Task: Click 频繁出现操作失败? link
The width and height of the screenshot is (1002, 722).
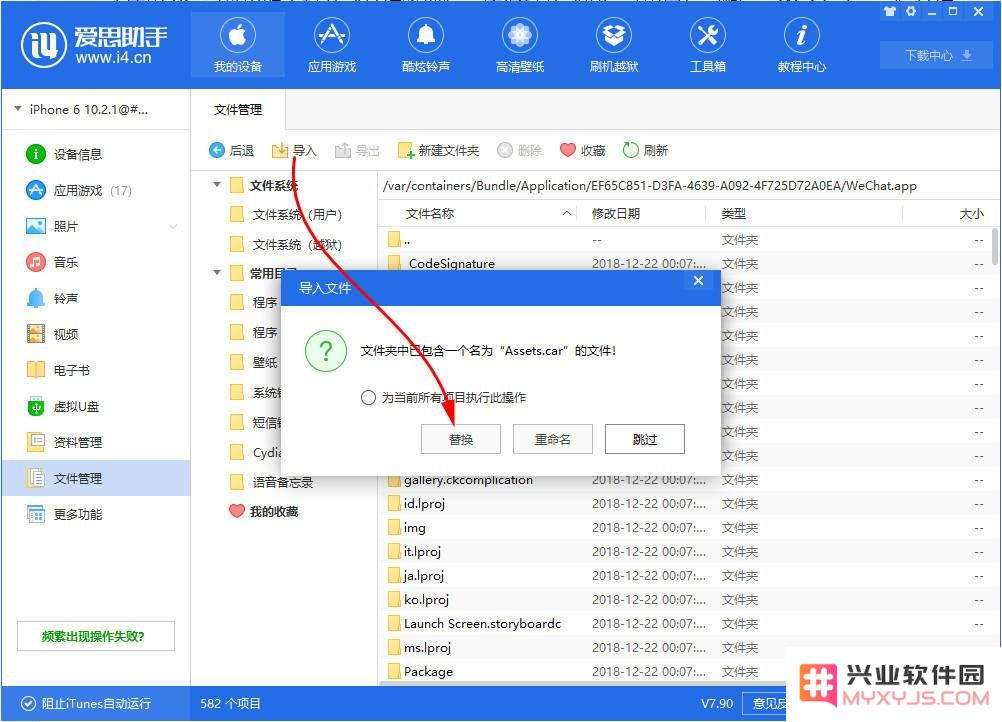Action: point(95,636)
